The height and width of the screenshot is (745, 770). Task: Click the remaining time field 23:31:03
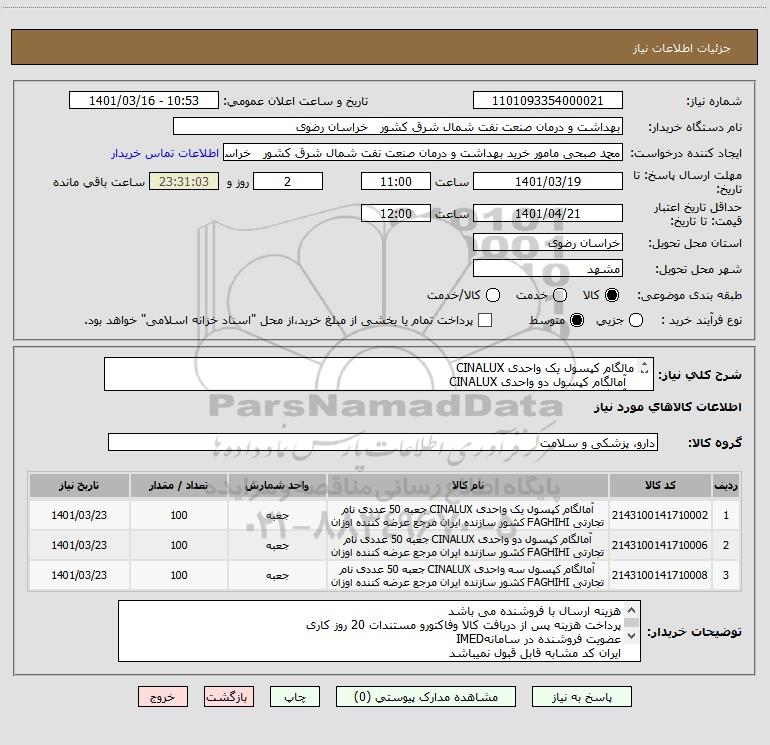pyautogui.click(x=184, y=181)
